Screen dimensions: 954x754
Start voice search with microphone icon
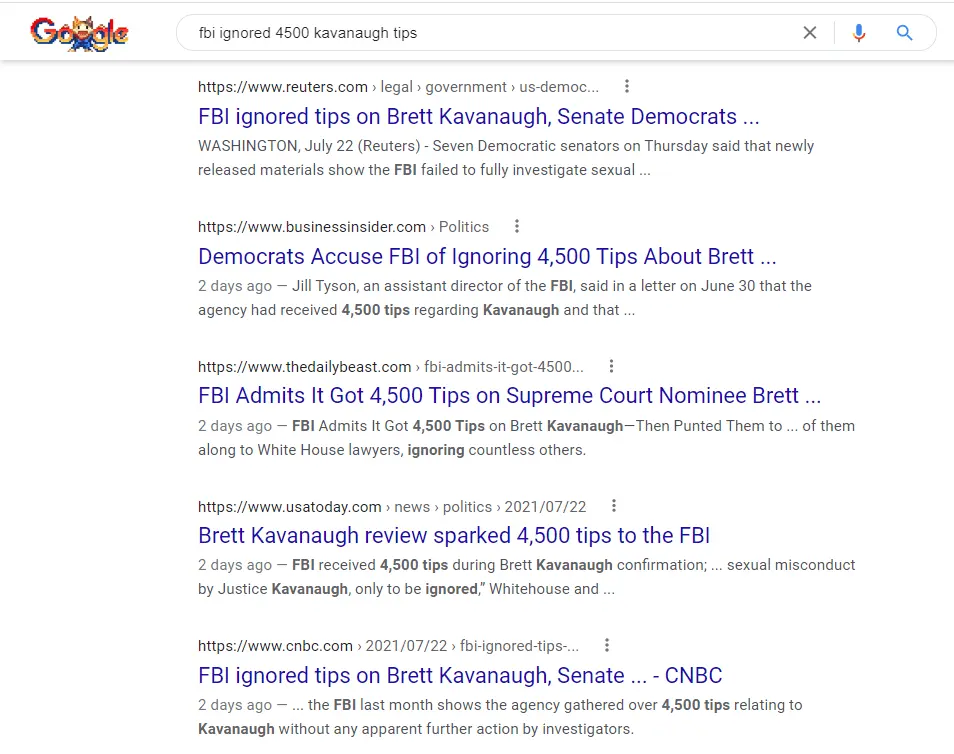pyautogui.click(x=858, y=33)
